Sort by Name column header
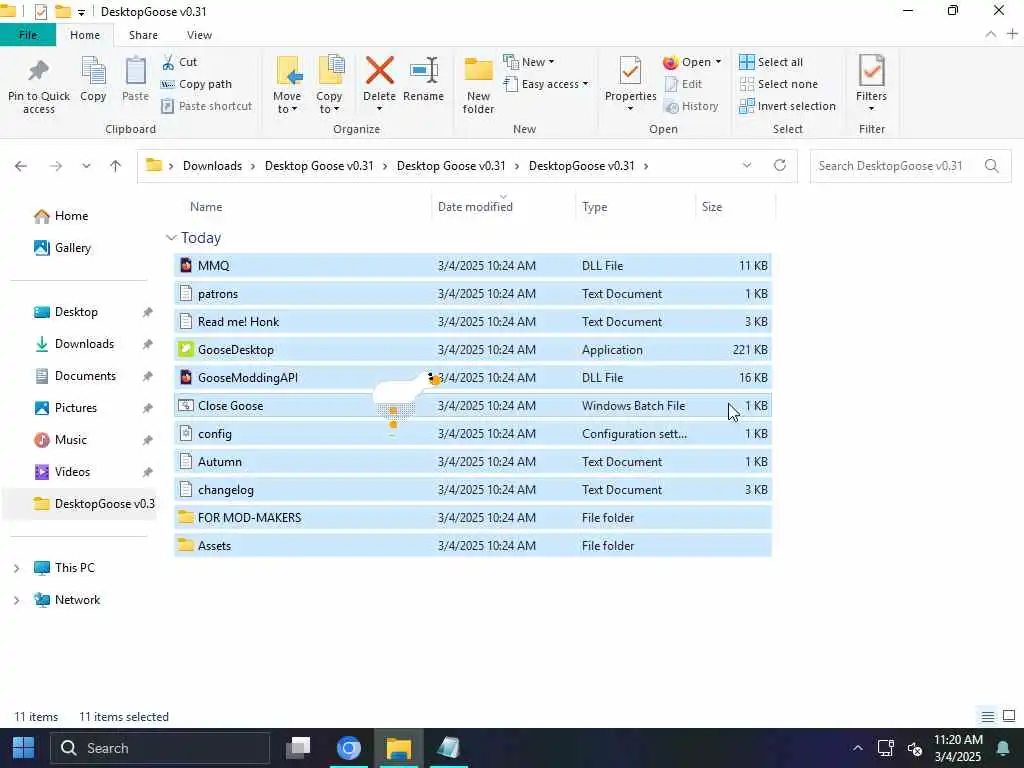 click(x=206, y=207)
